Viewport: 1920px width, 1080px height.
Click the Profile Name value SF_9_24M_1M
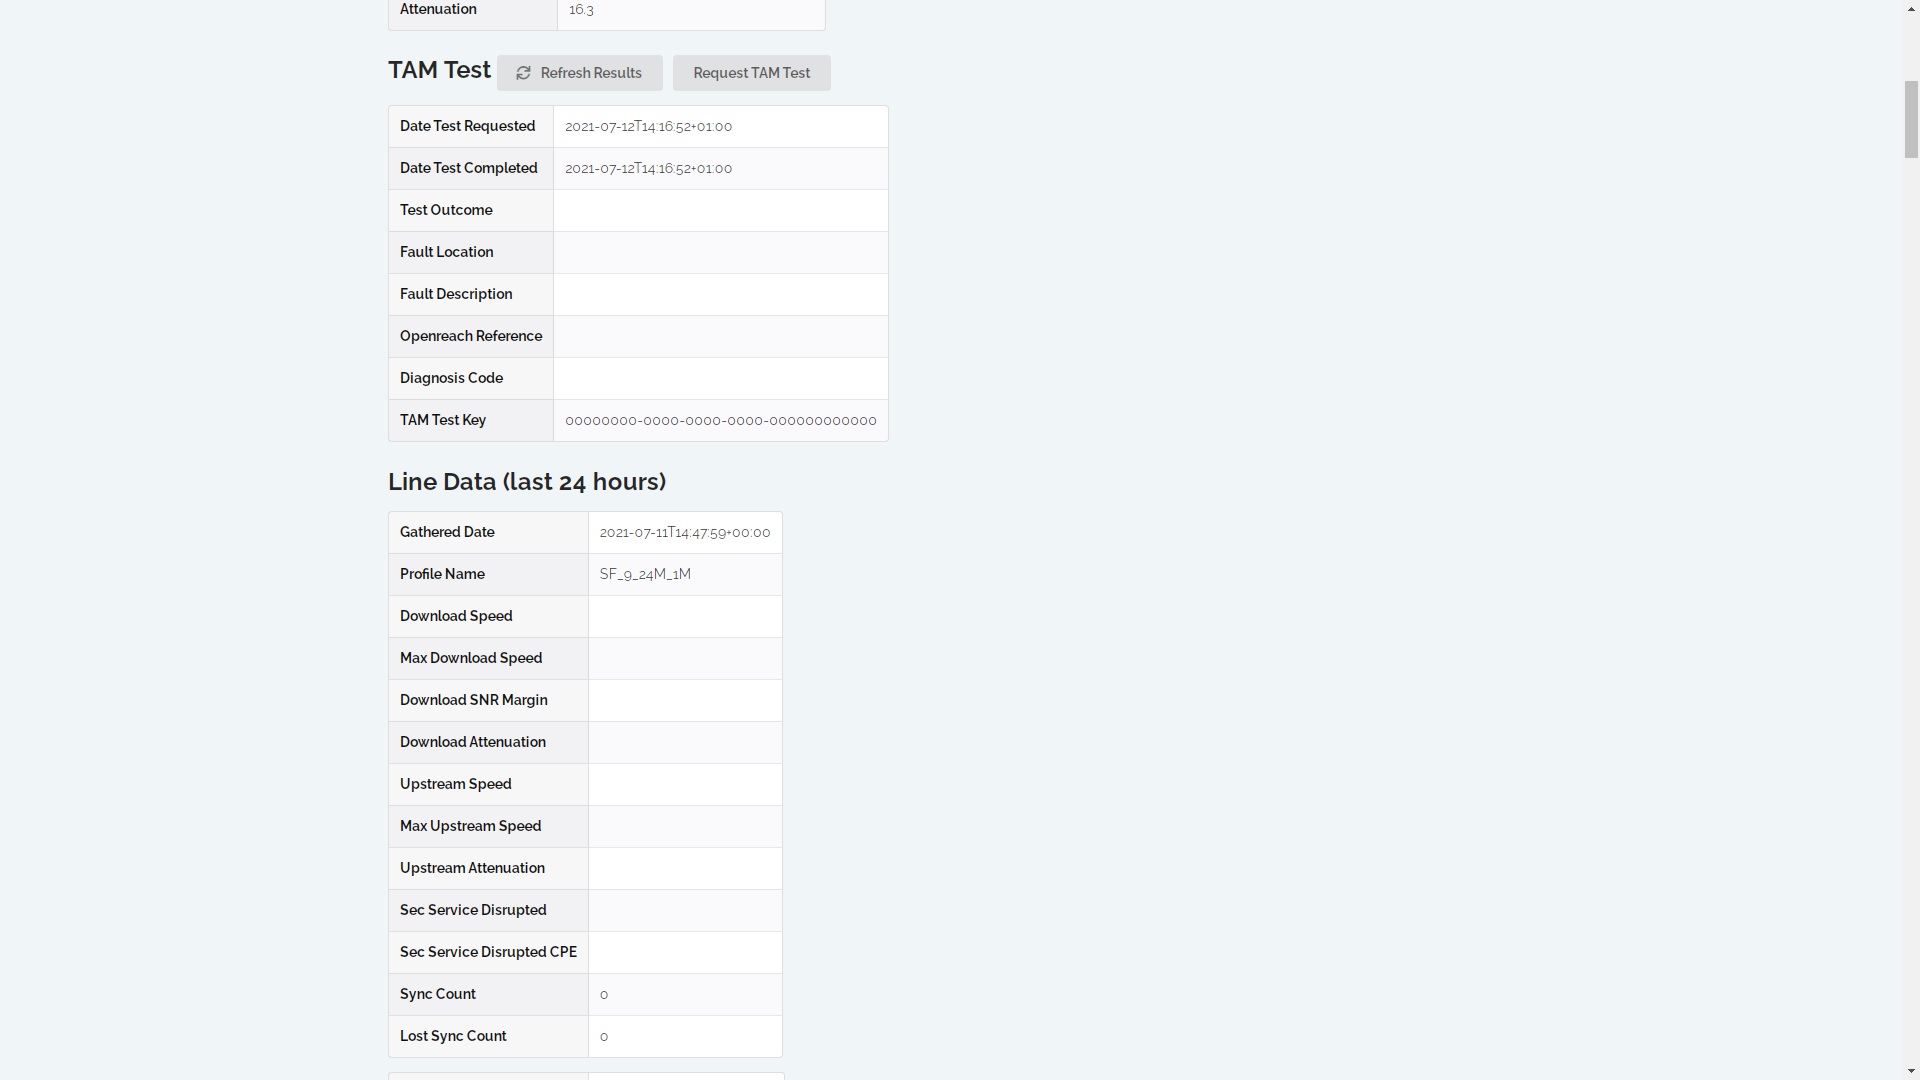click(x=645, y=575)
